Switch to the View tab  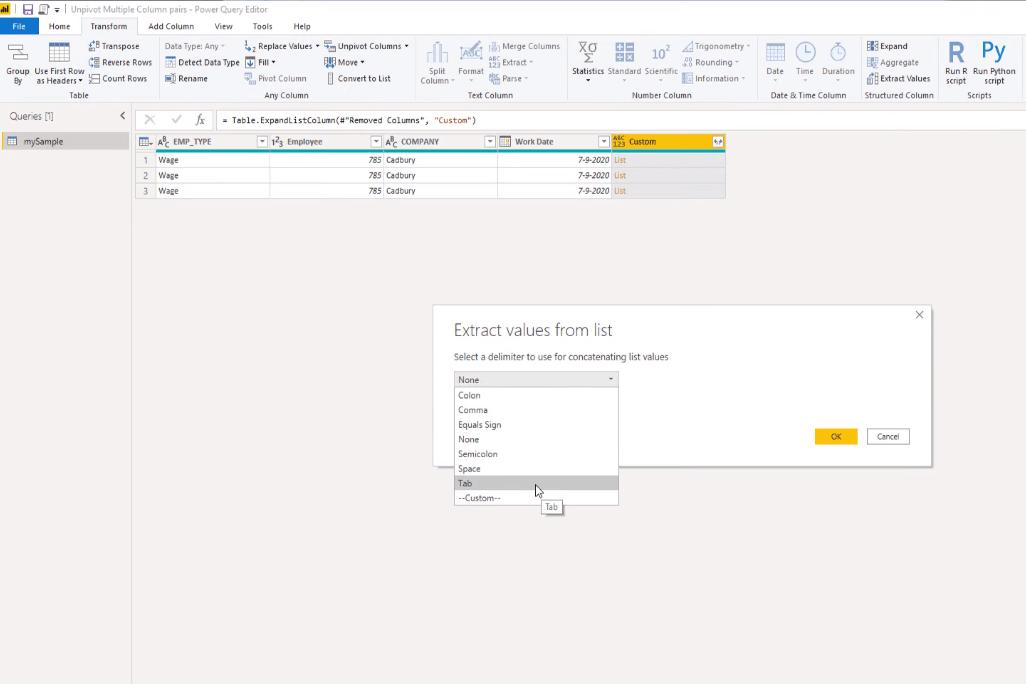click(x=223, y=26)
